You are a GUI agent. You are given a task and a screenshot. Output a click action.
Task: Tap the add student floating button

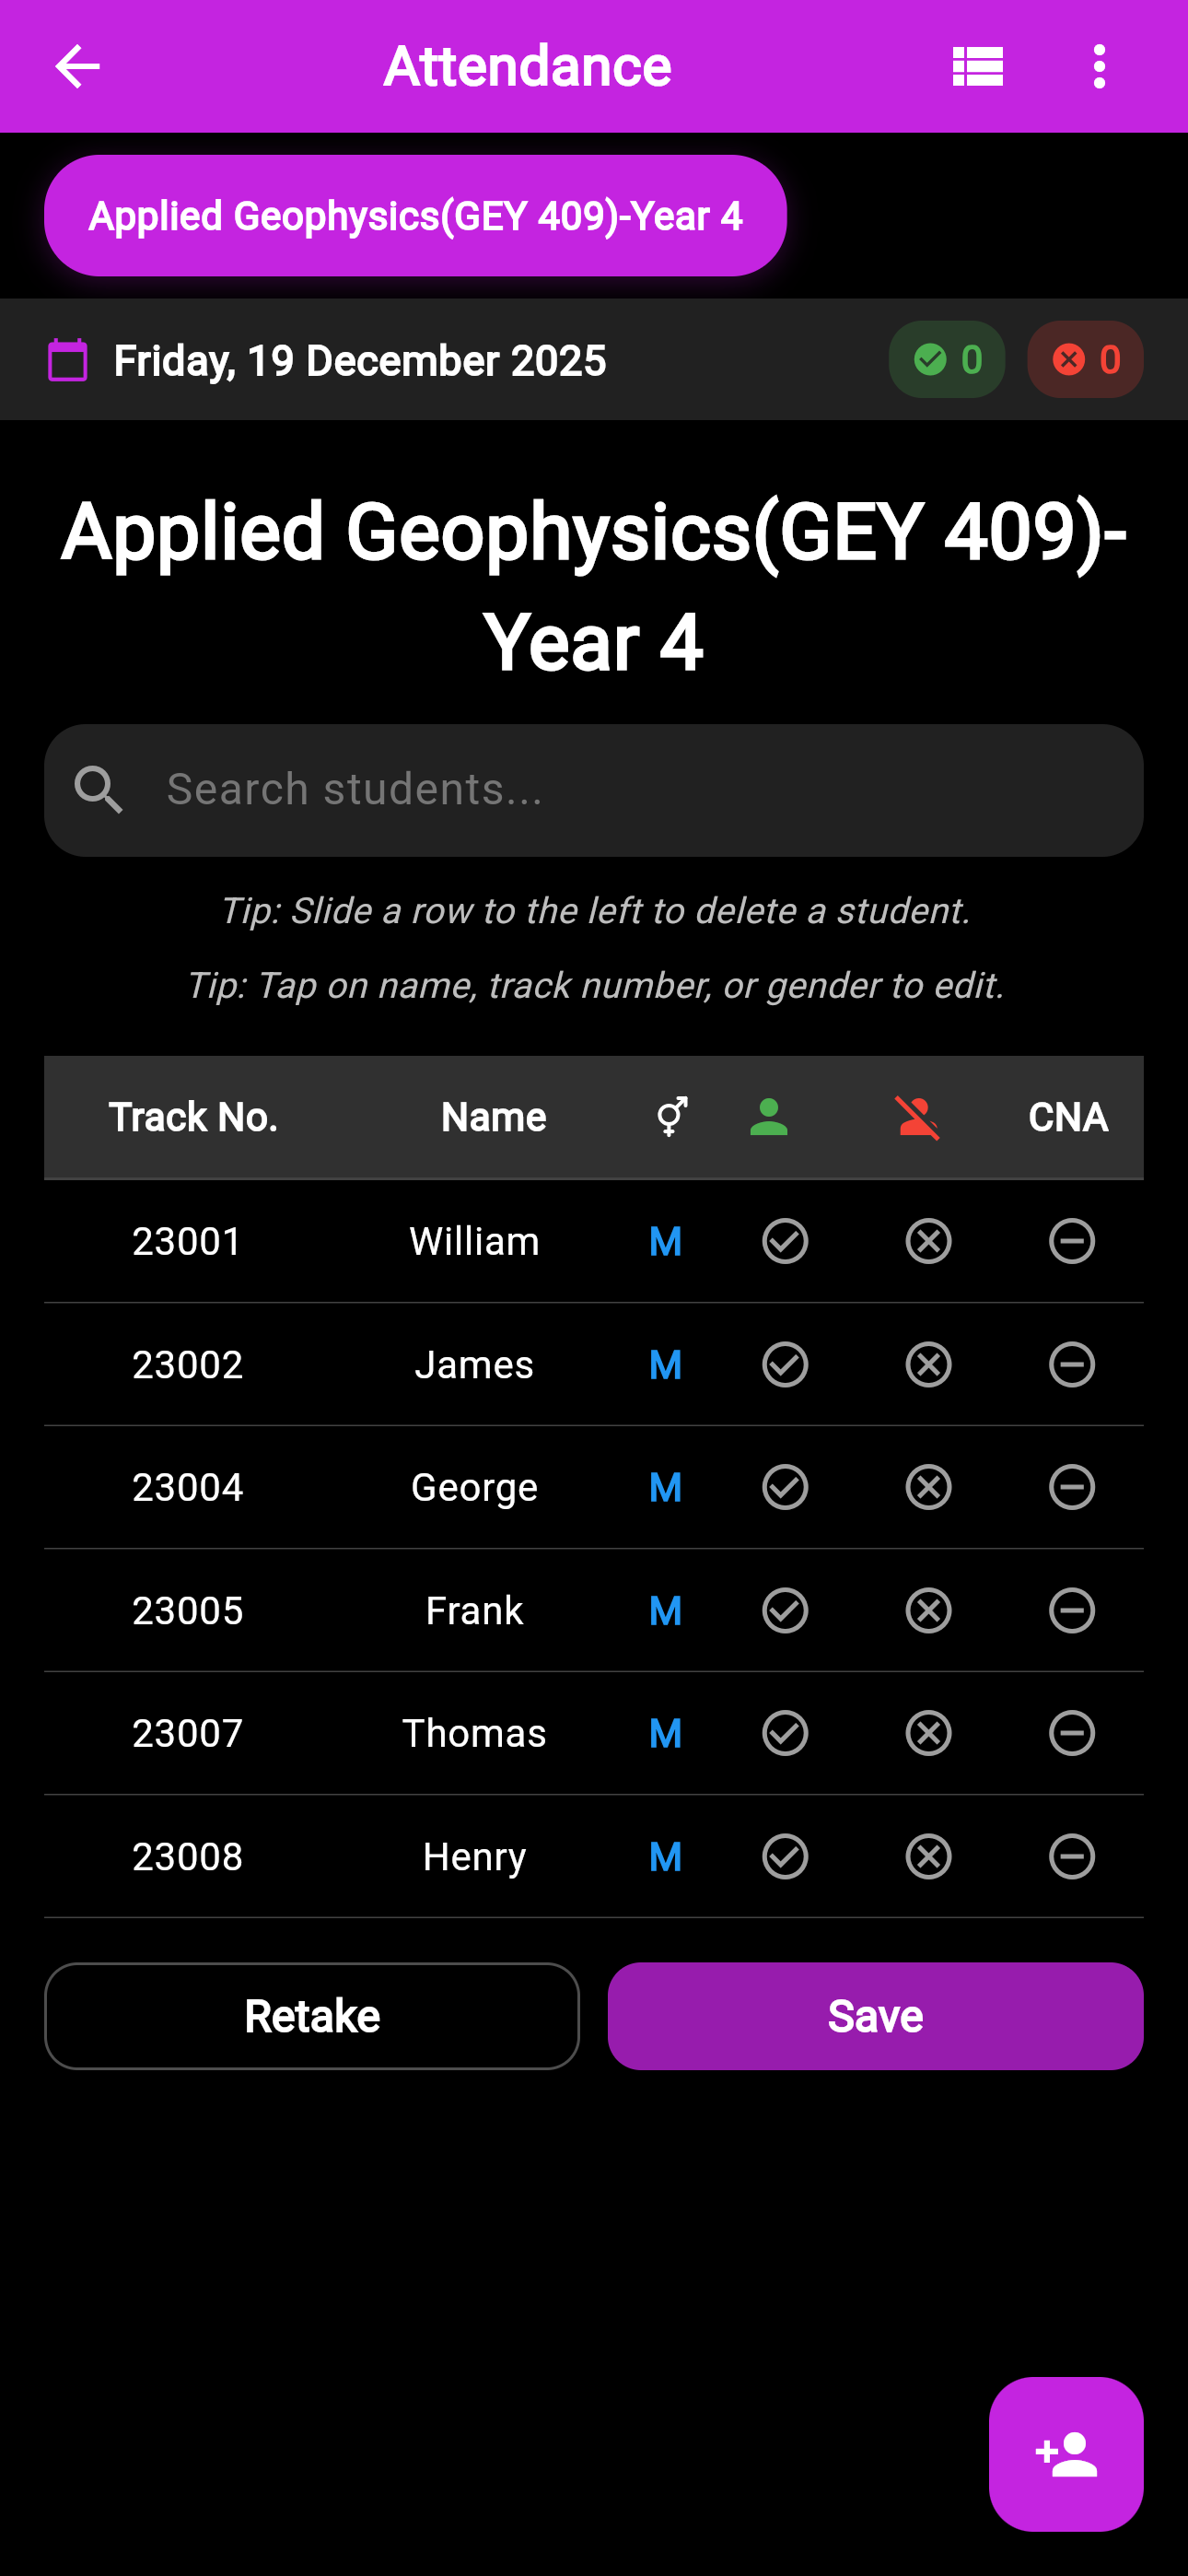coord(1065,2454)
